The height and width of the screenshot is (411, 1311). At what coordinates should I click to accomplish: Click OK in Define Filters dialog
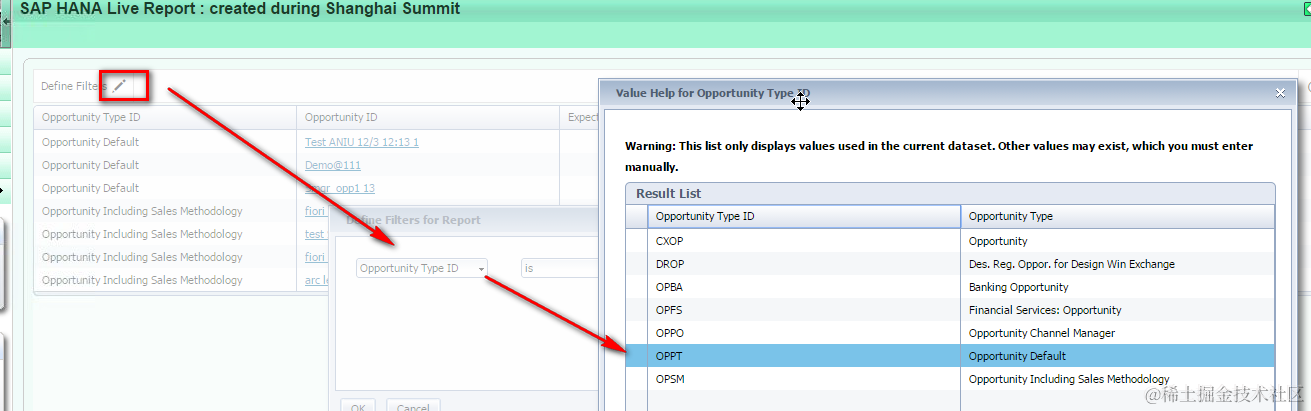(x=358, y=407)
